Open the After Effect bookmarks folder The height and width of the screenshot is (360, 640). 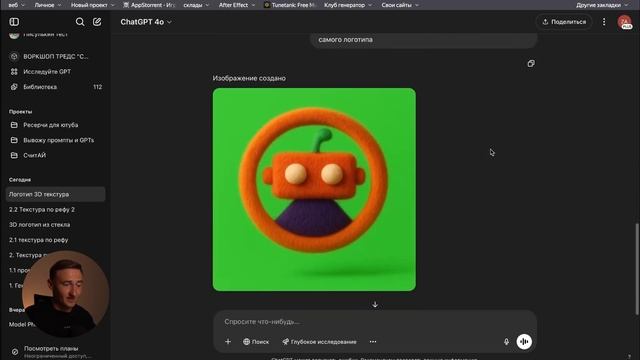tap(236, 5)
